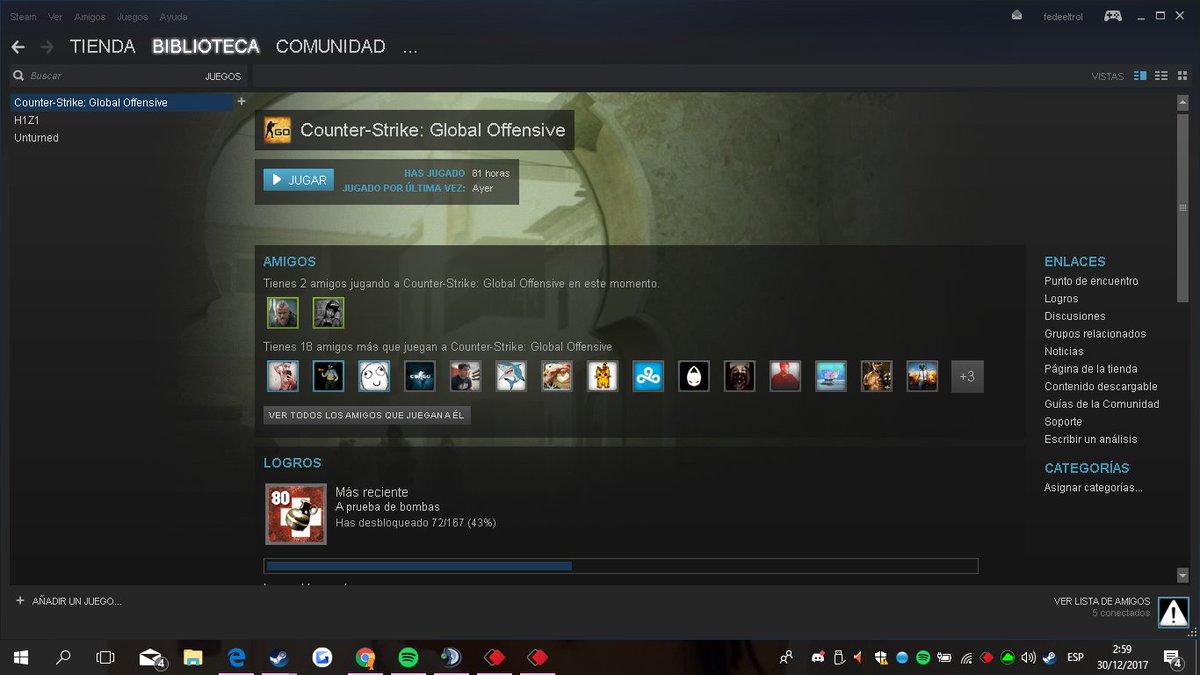The width and height of the screenshot is (1200, 675).
Task: Launch Big Picture mode with controller icon
Action: coord(1112,15)
